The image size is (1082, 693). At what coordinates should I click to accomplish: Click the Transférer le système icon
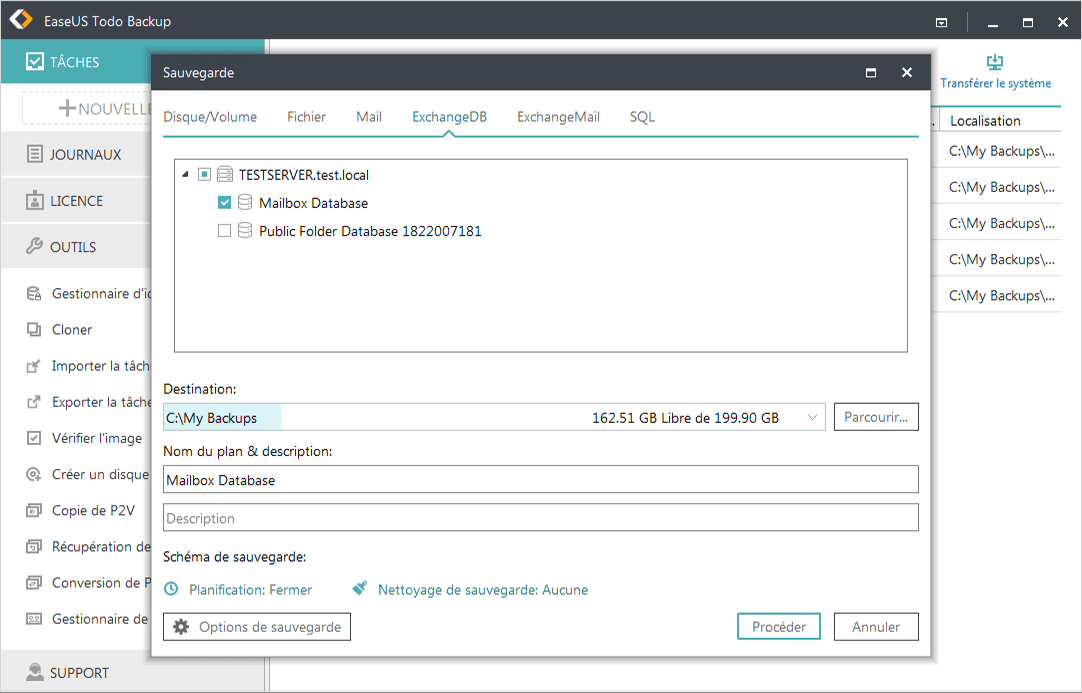click(x=994, y=62)
